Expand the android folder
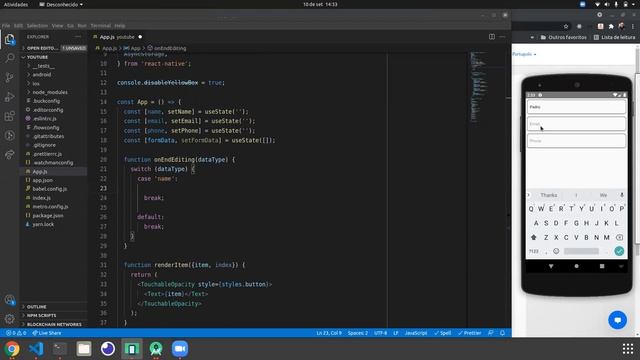The width and height of the screenshot is (640, 360). click(42, 75)
